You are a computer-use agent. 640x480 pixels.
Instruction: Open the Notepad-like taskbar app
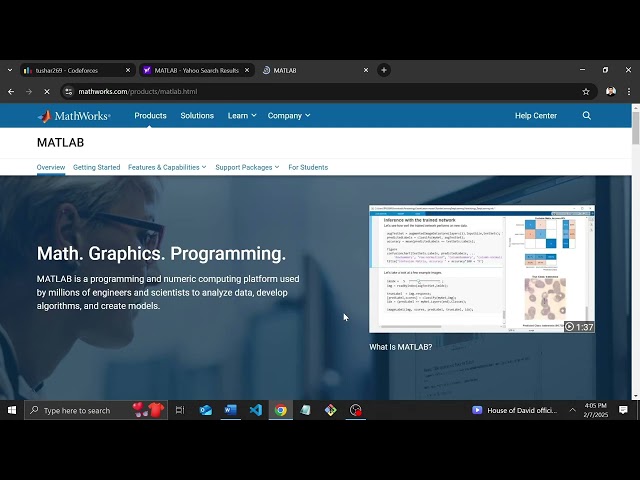pos(305,410)
